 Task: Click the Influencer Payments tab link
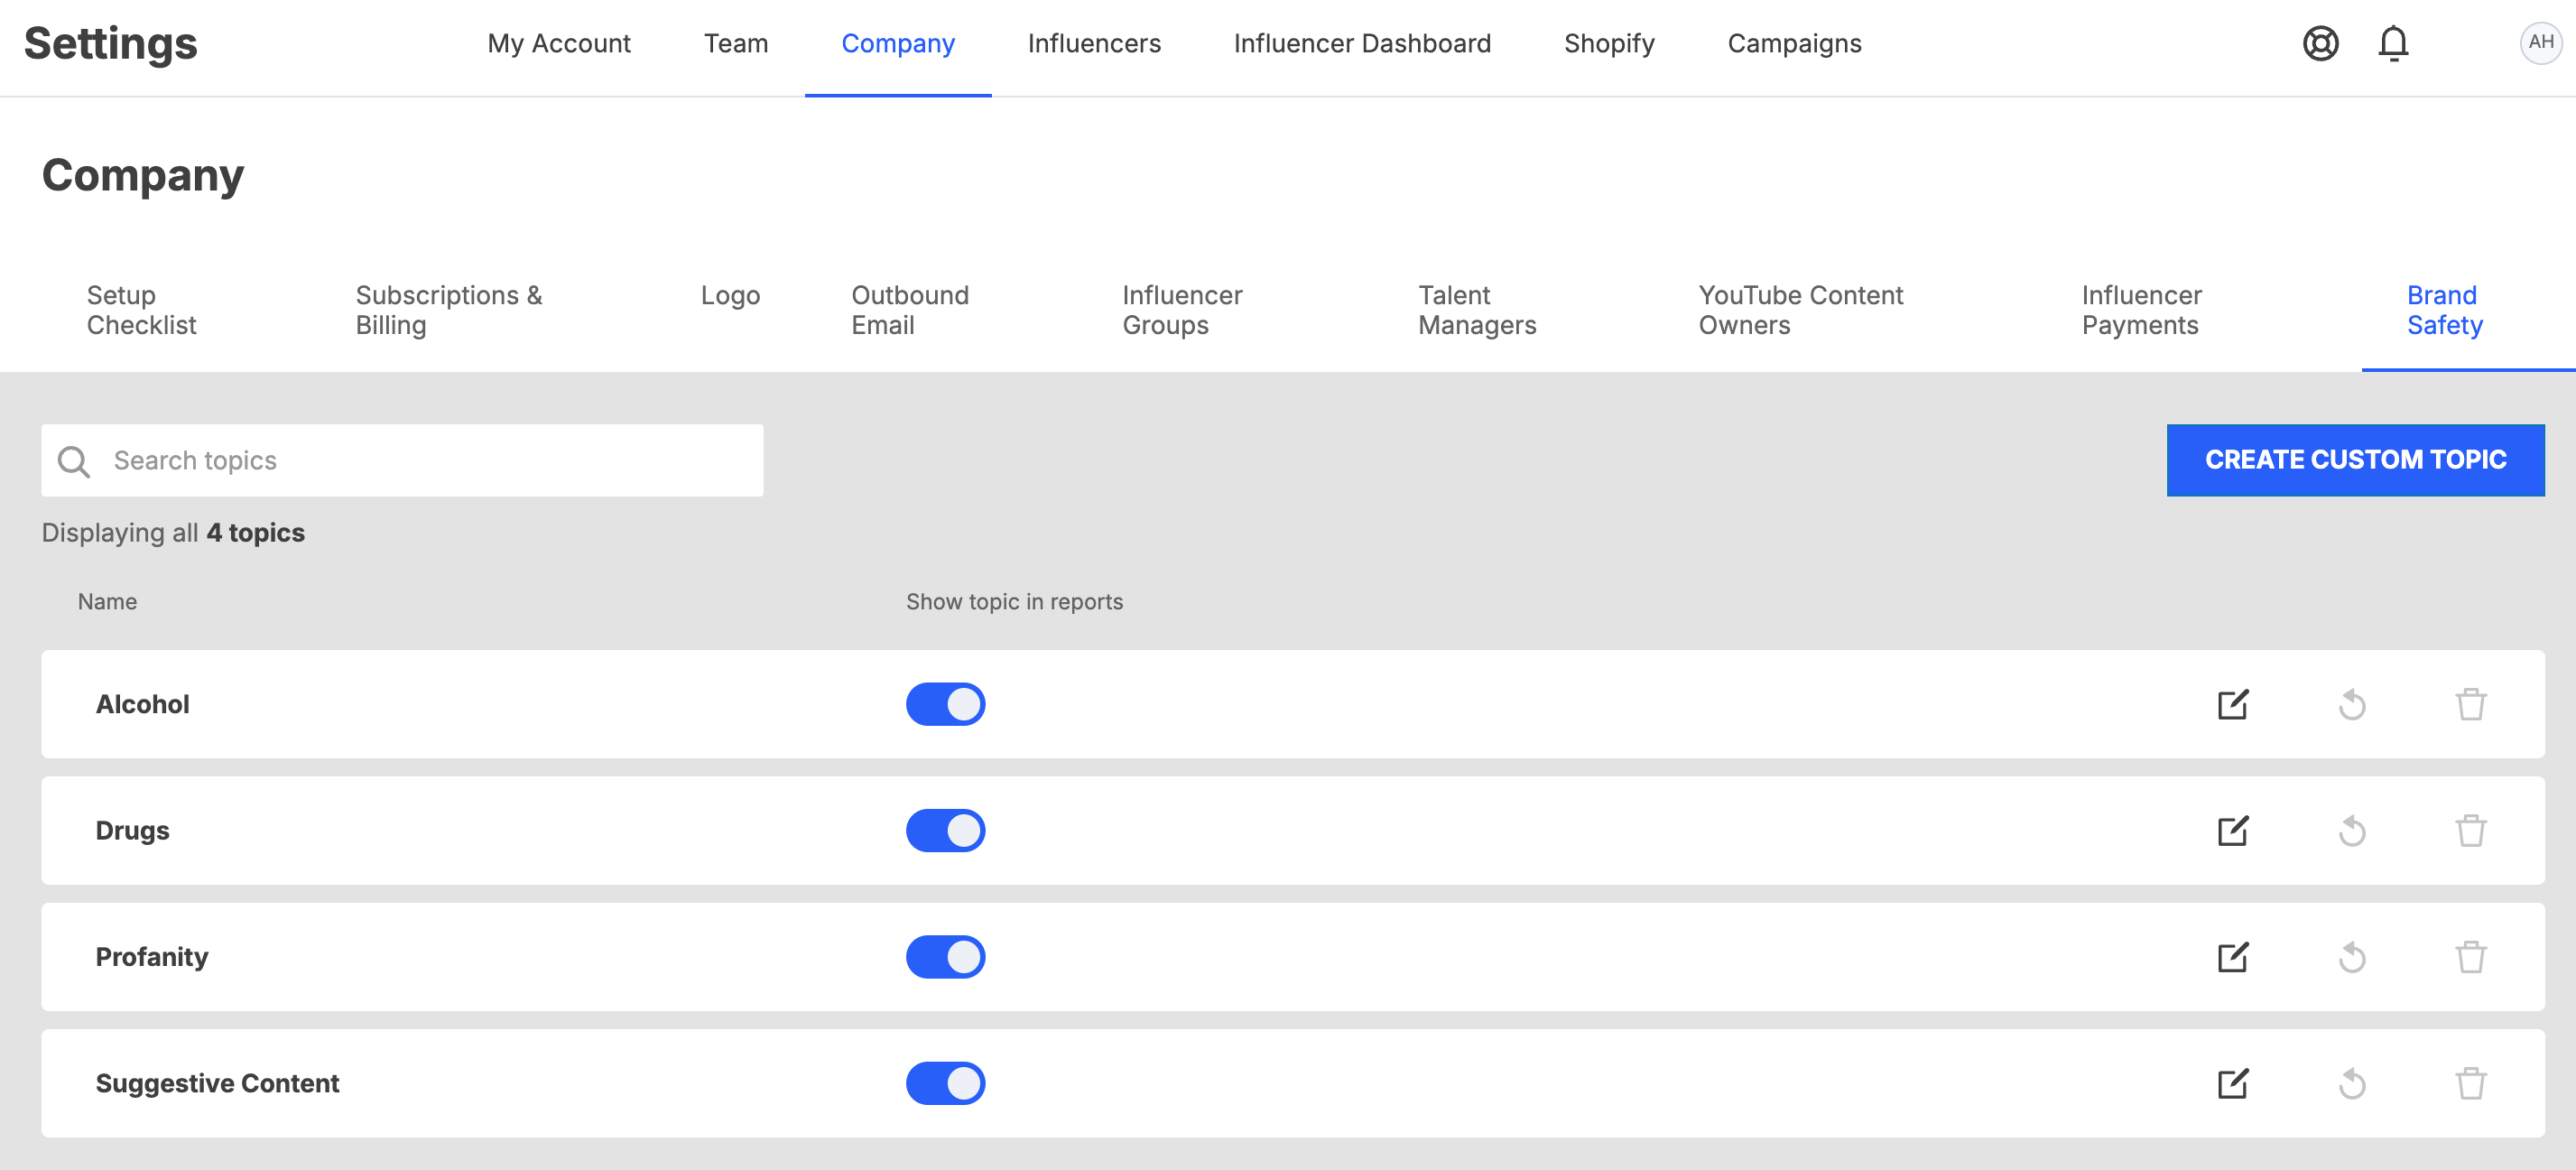pyautogui.click(x=2137, y=311)
